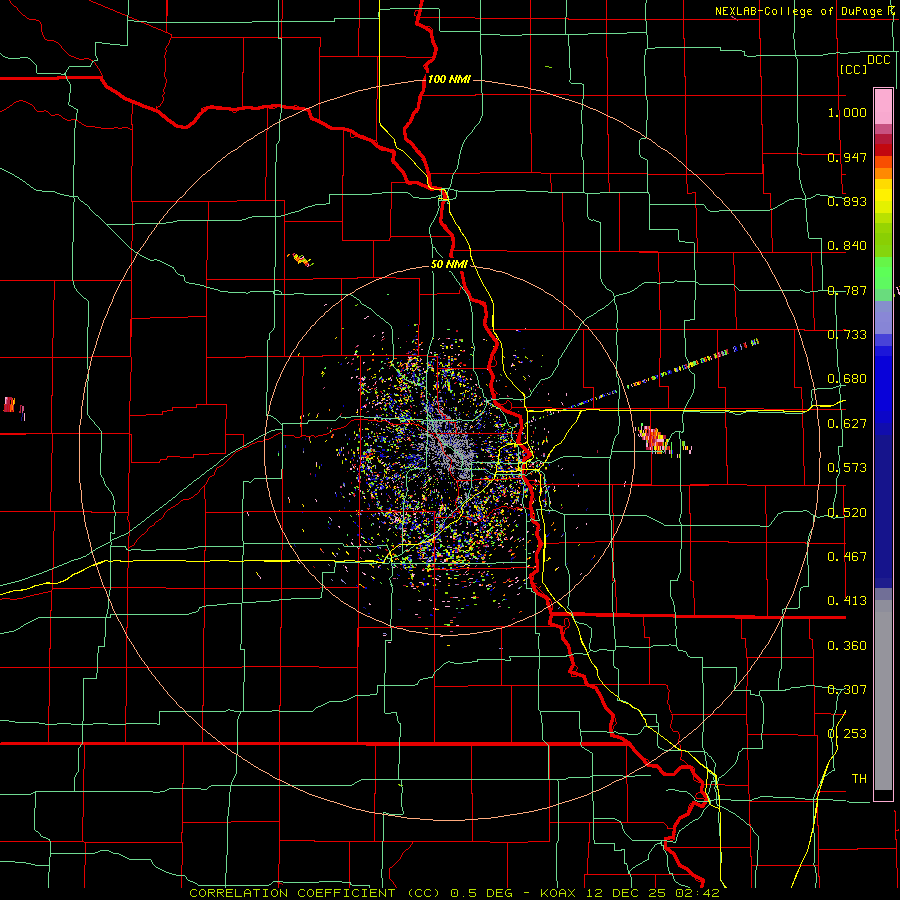Select the 0.520 legend value
This screenshot has width=900, height=900.
(x=847, y=513)
